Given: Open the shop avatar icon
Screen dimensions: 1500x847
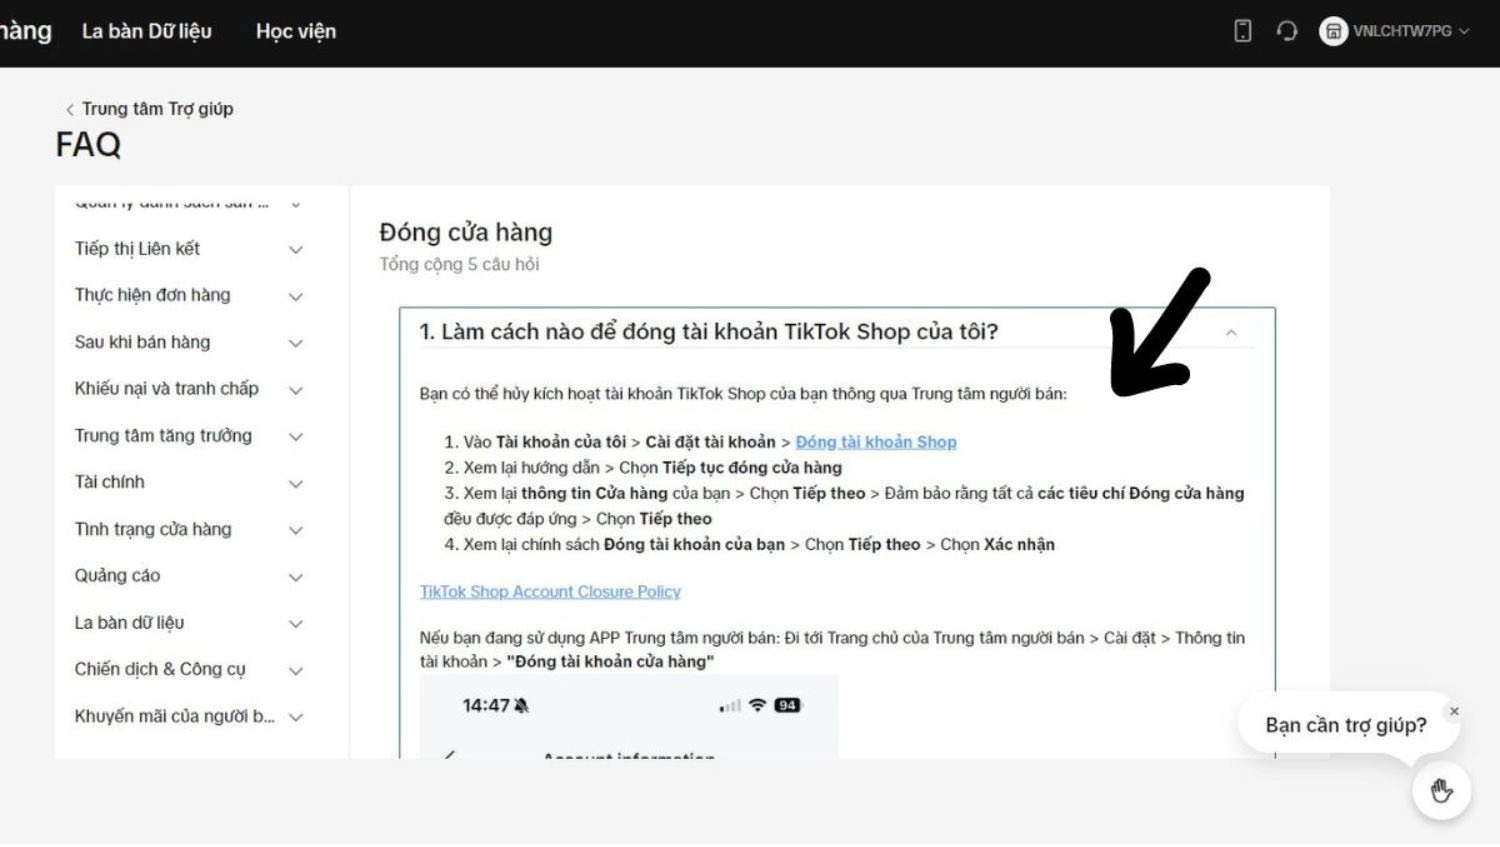Looking at the screenshot, I should [x=1333, y=31].
